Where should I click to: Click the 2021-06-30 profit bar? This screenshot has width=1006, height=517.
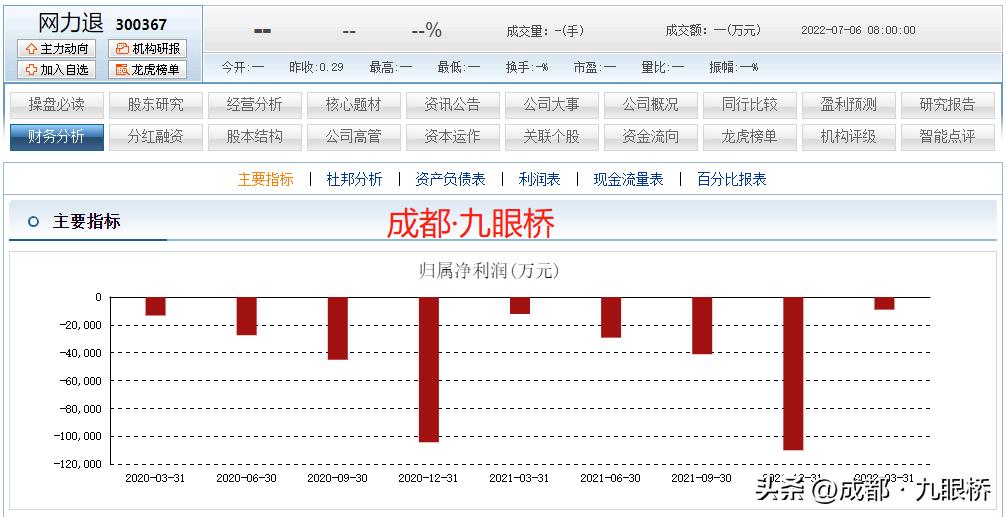(x=611, y=317)
